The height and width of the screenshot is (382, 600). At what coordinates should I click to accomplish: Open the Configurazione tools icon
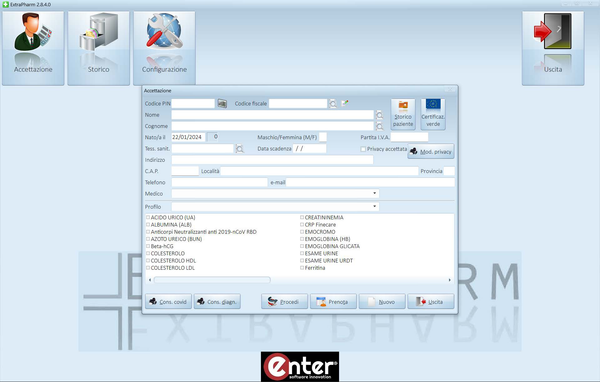point(164,48)
